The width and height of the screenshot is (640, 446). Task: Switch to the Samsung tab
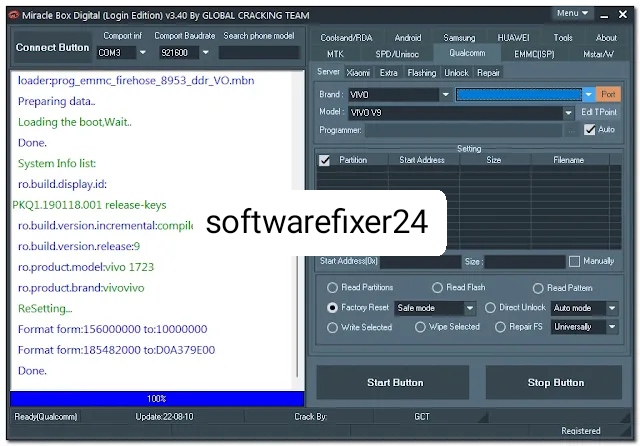click(x=459, y=38)
